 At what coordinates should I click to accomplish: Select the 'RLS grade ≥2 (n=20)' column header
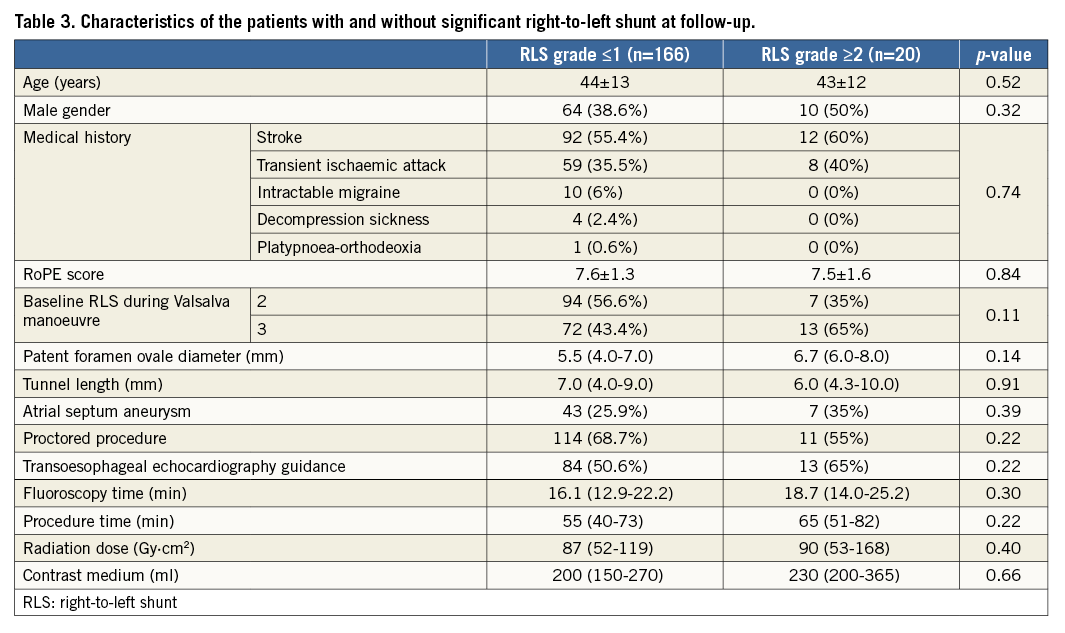841,55
